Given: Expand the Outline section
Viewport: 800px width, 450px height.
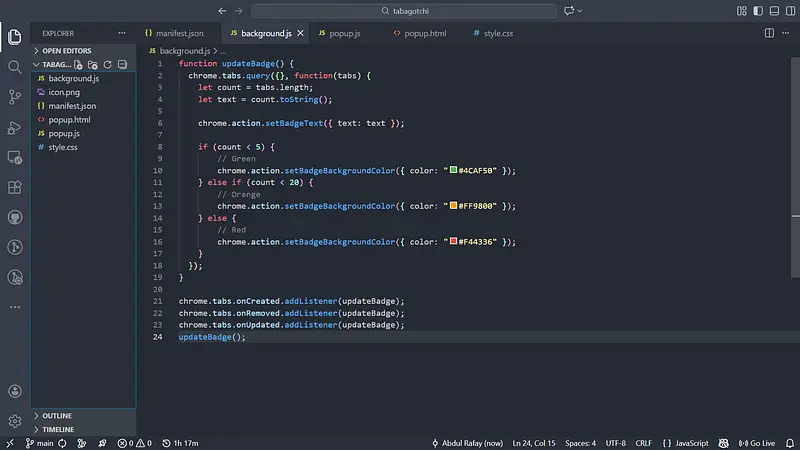Looking at the screenshot, I should 56,416.
